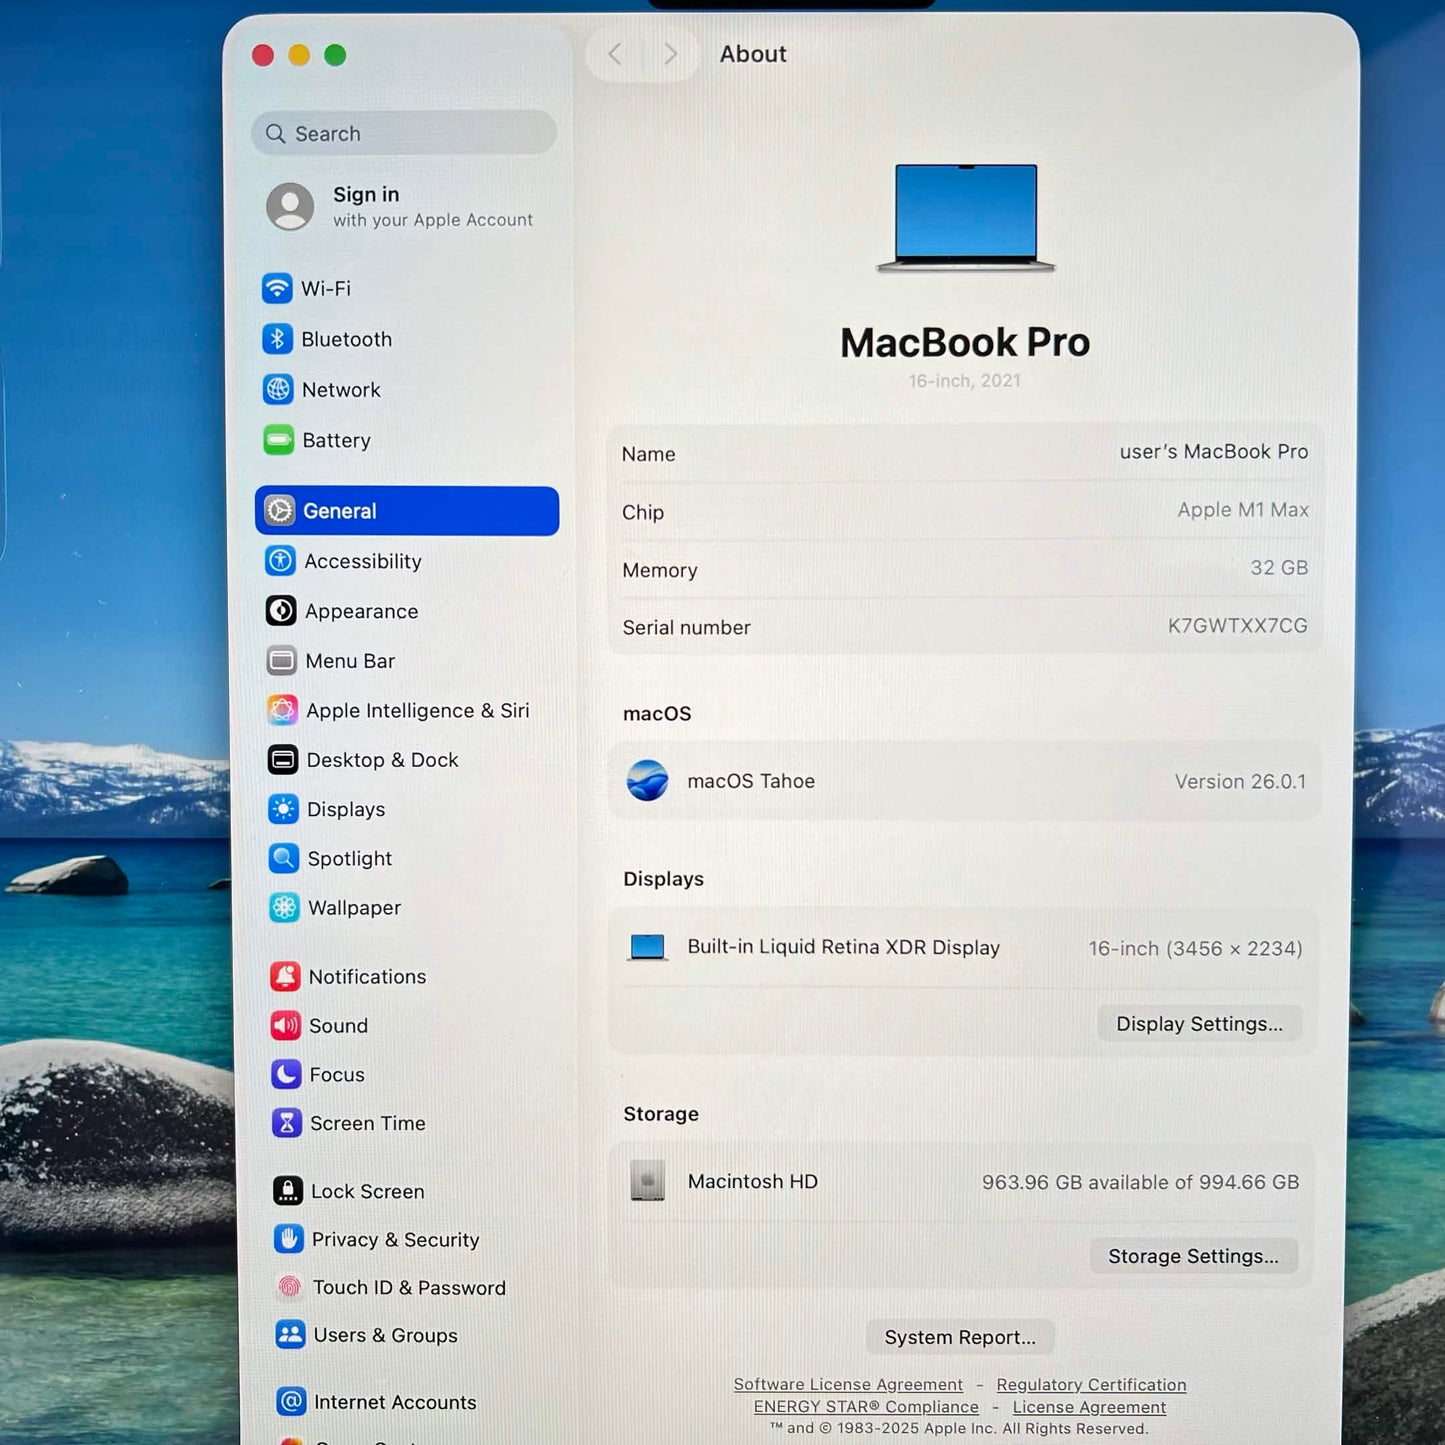Click the macOS Tahoe logo icon
The image size is (1445, 1445).
point(648,781)
